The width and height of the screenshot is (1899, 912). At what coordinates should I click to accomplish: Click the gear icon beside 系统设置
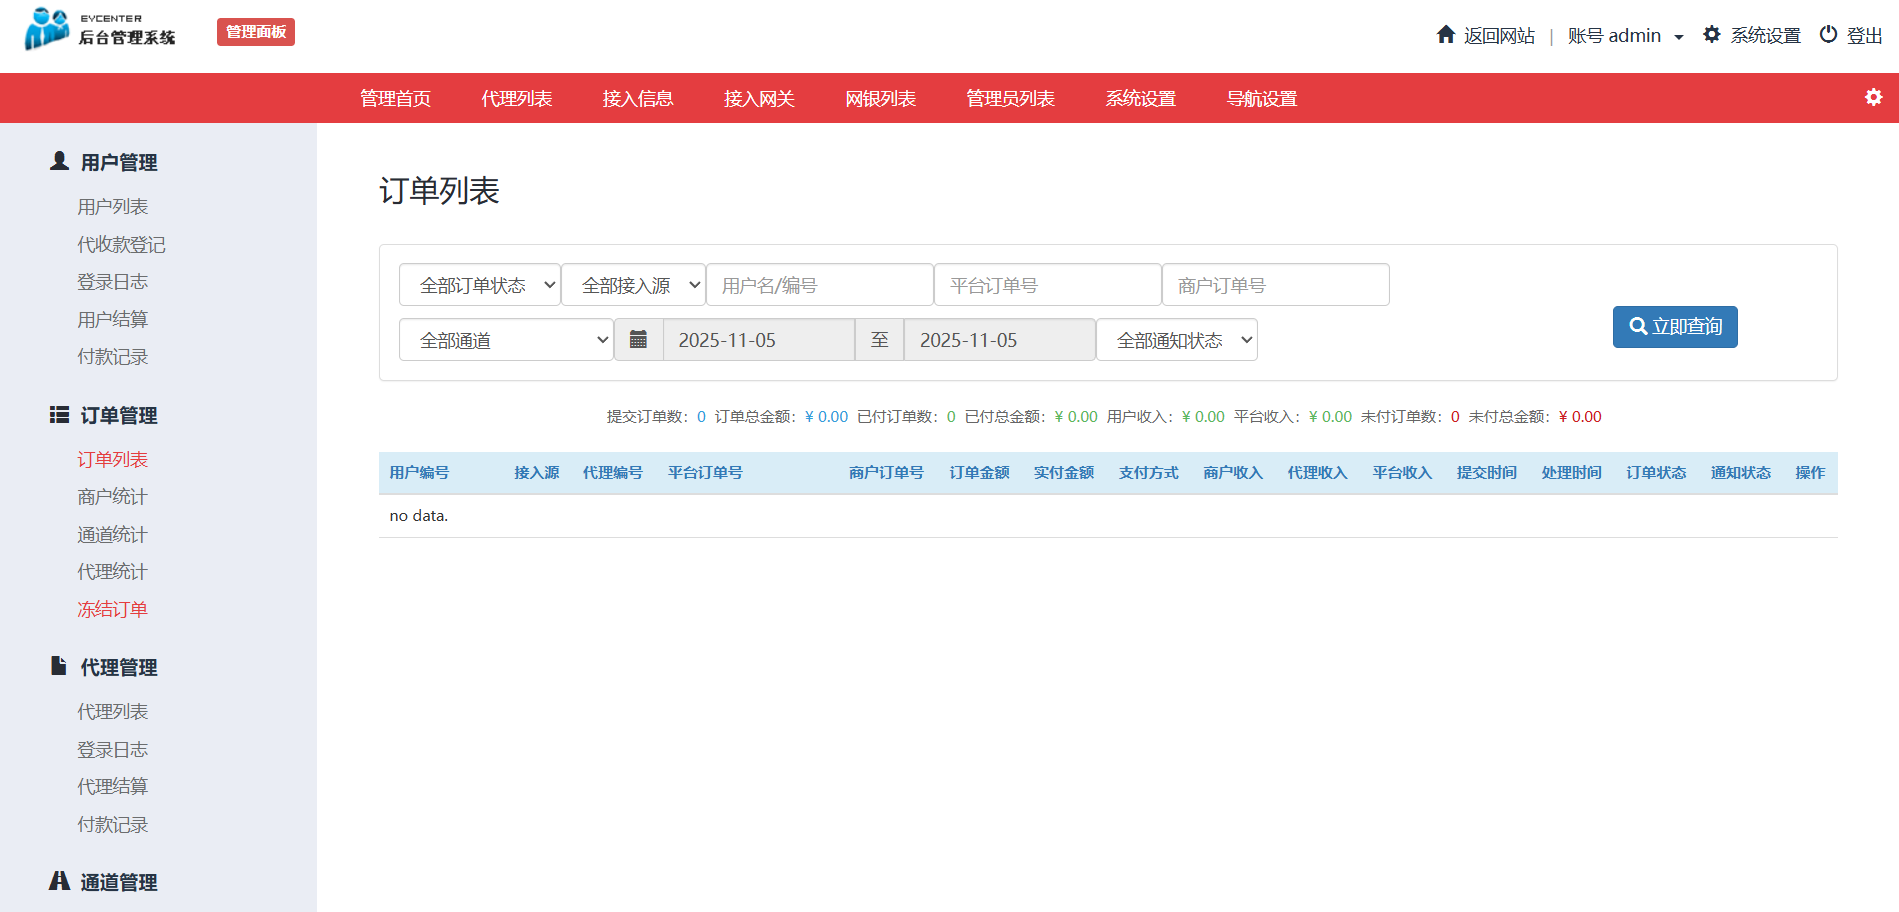click(x=1711, y=35)
